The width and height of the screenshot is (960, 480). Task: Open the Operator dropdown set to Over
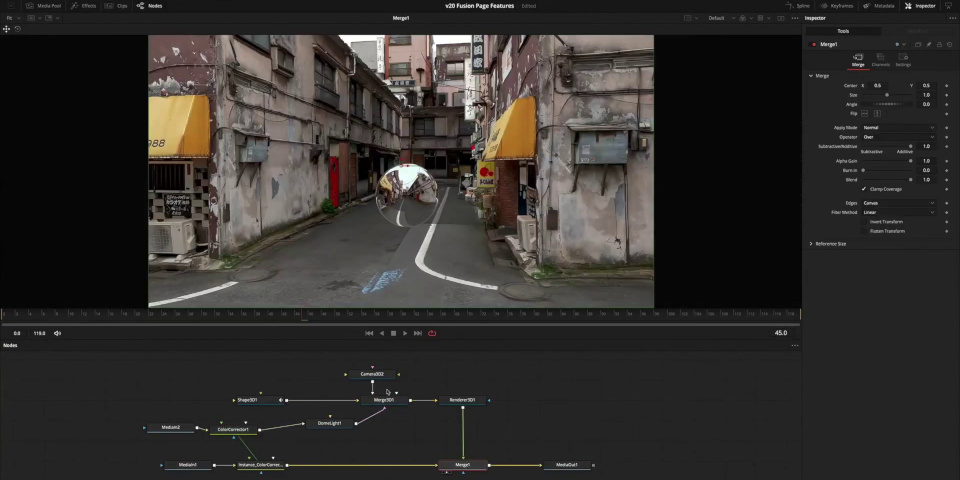coord(898,137)
